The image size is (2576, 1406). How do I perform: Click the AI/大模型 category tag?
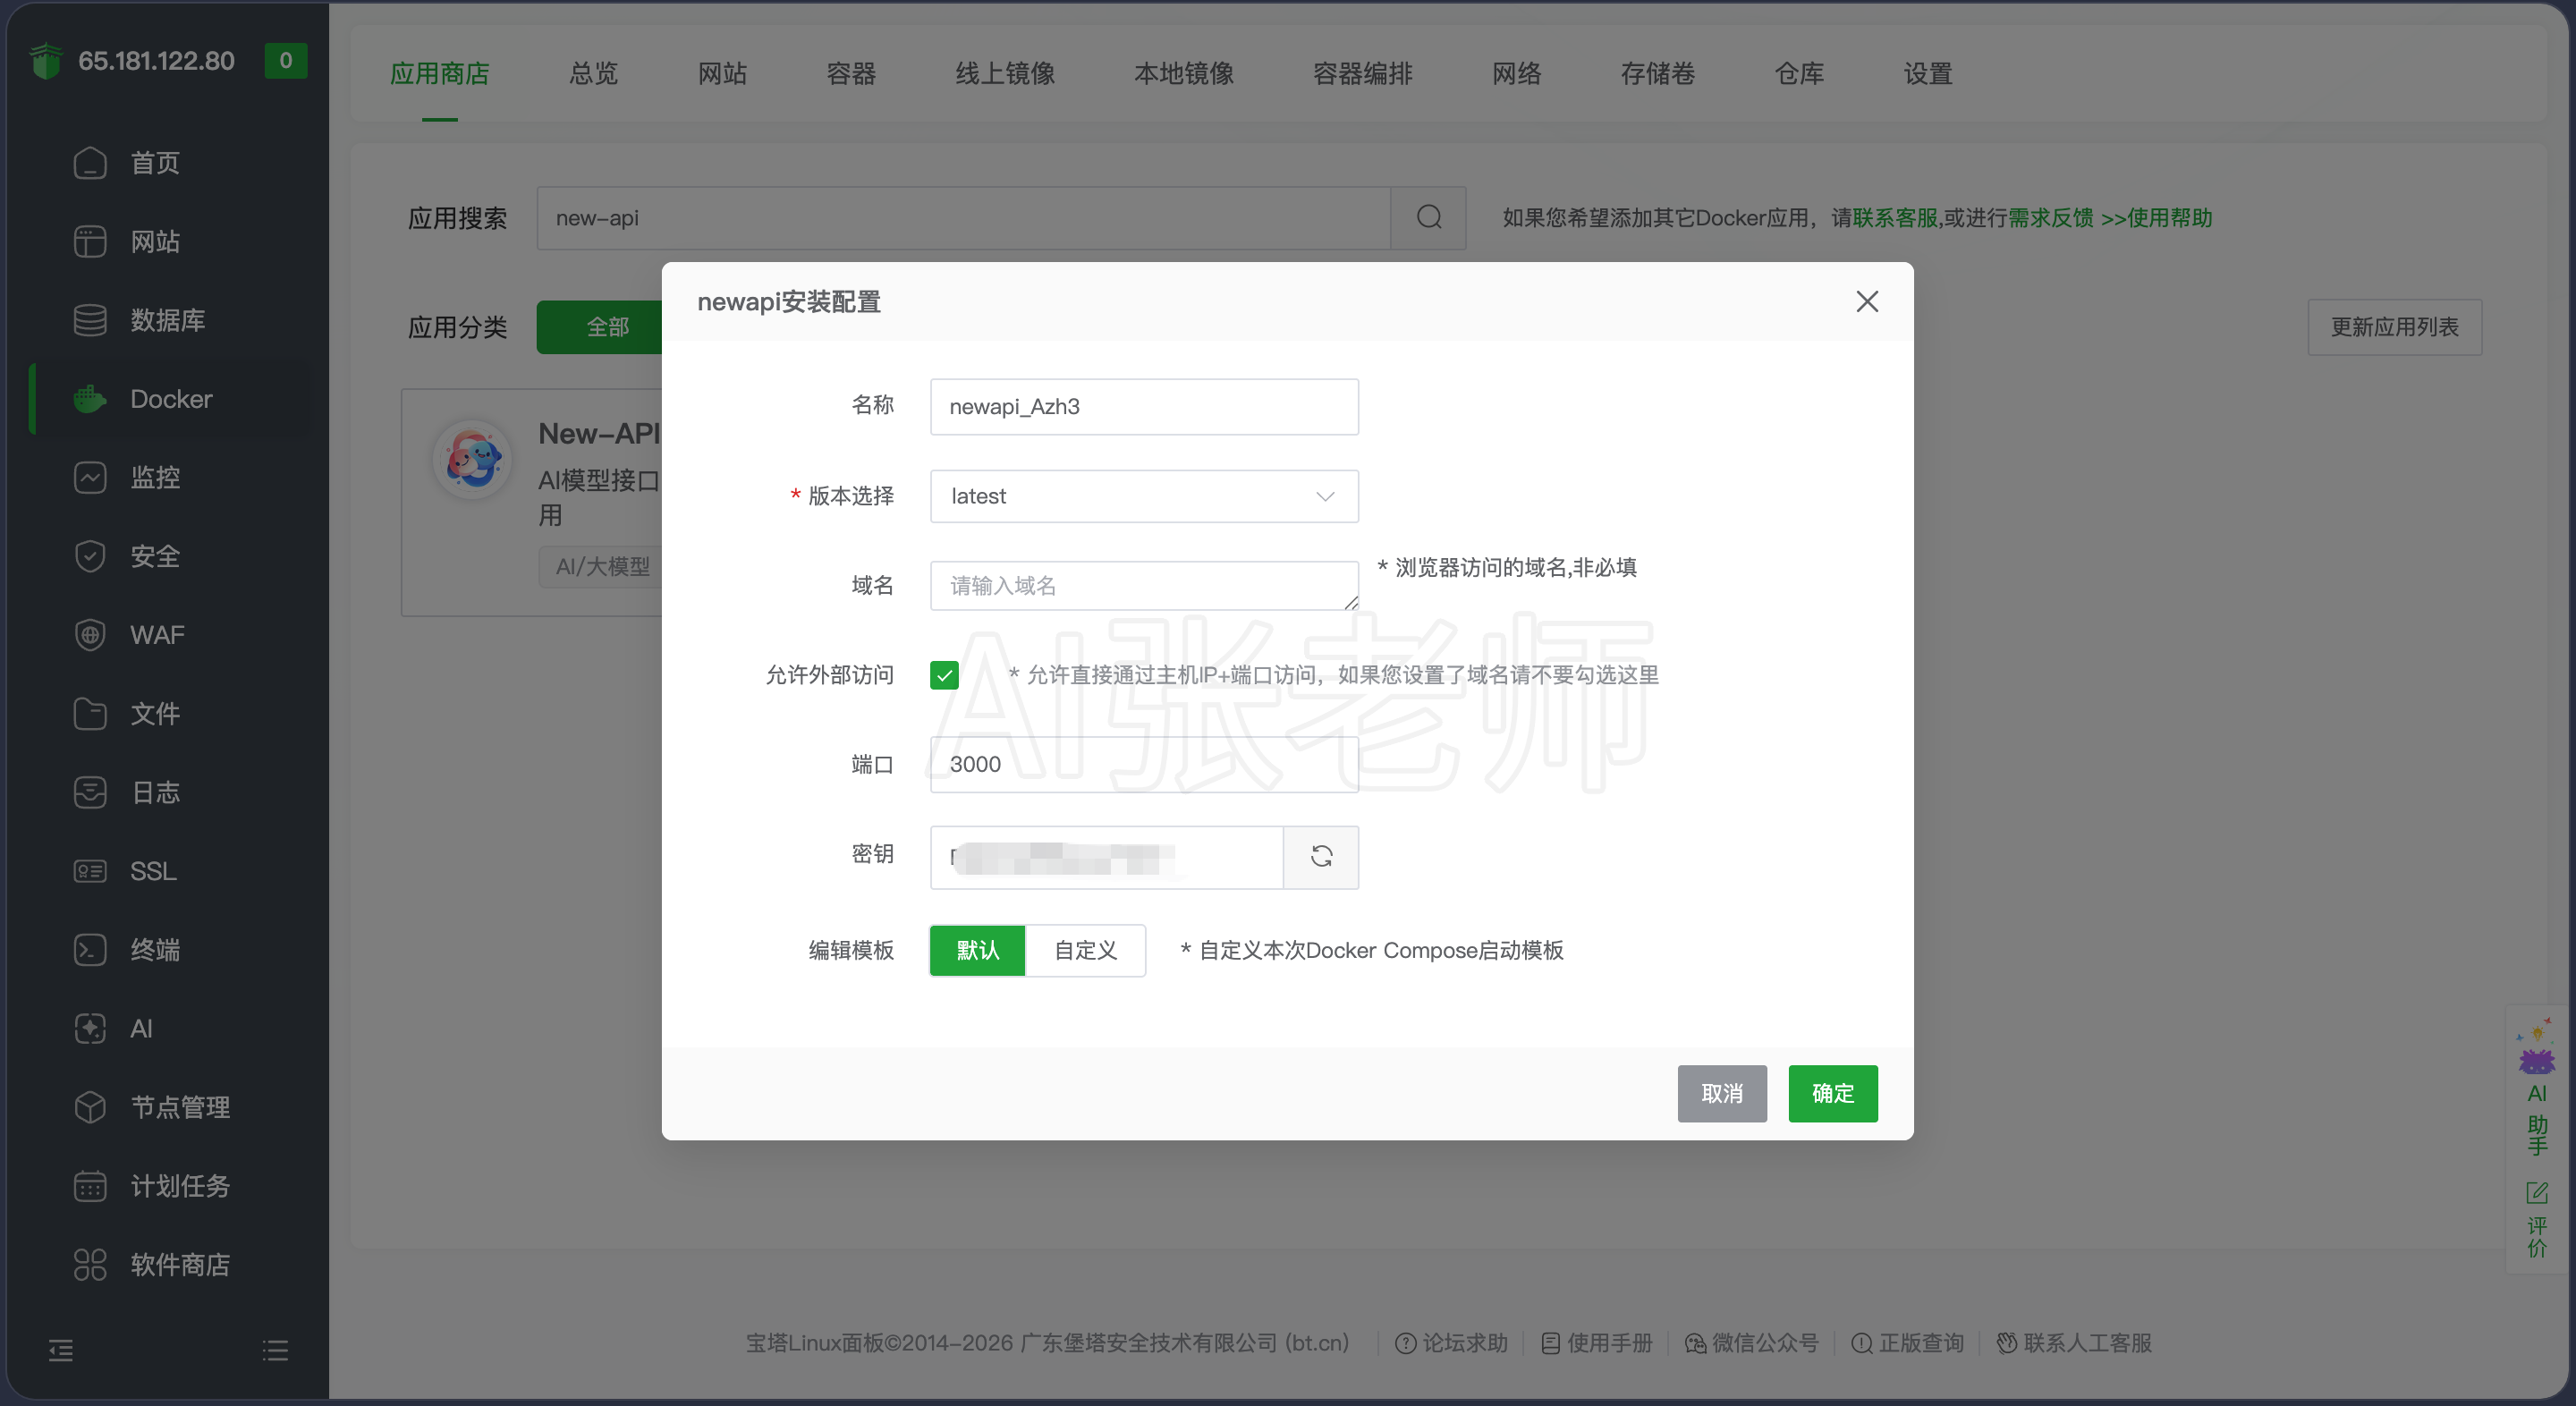coord(602,567)
